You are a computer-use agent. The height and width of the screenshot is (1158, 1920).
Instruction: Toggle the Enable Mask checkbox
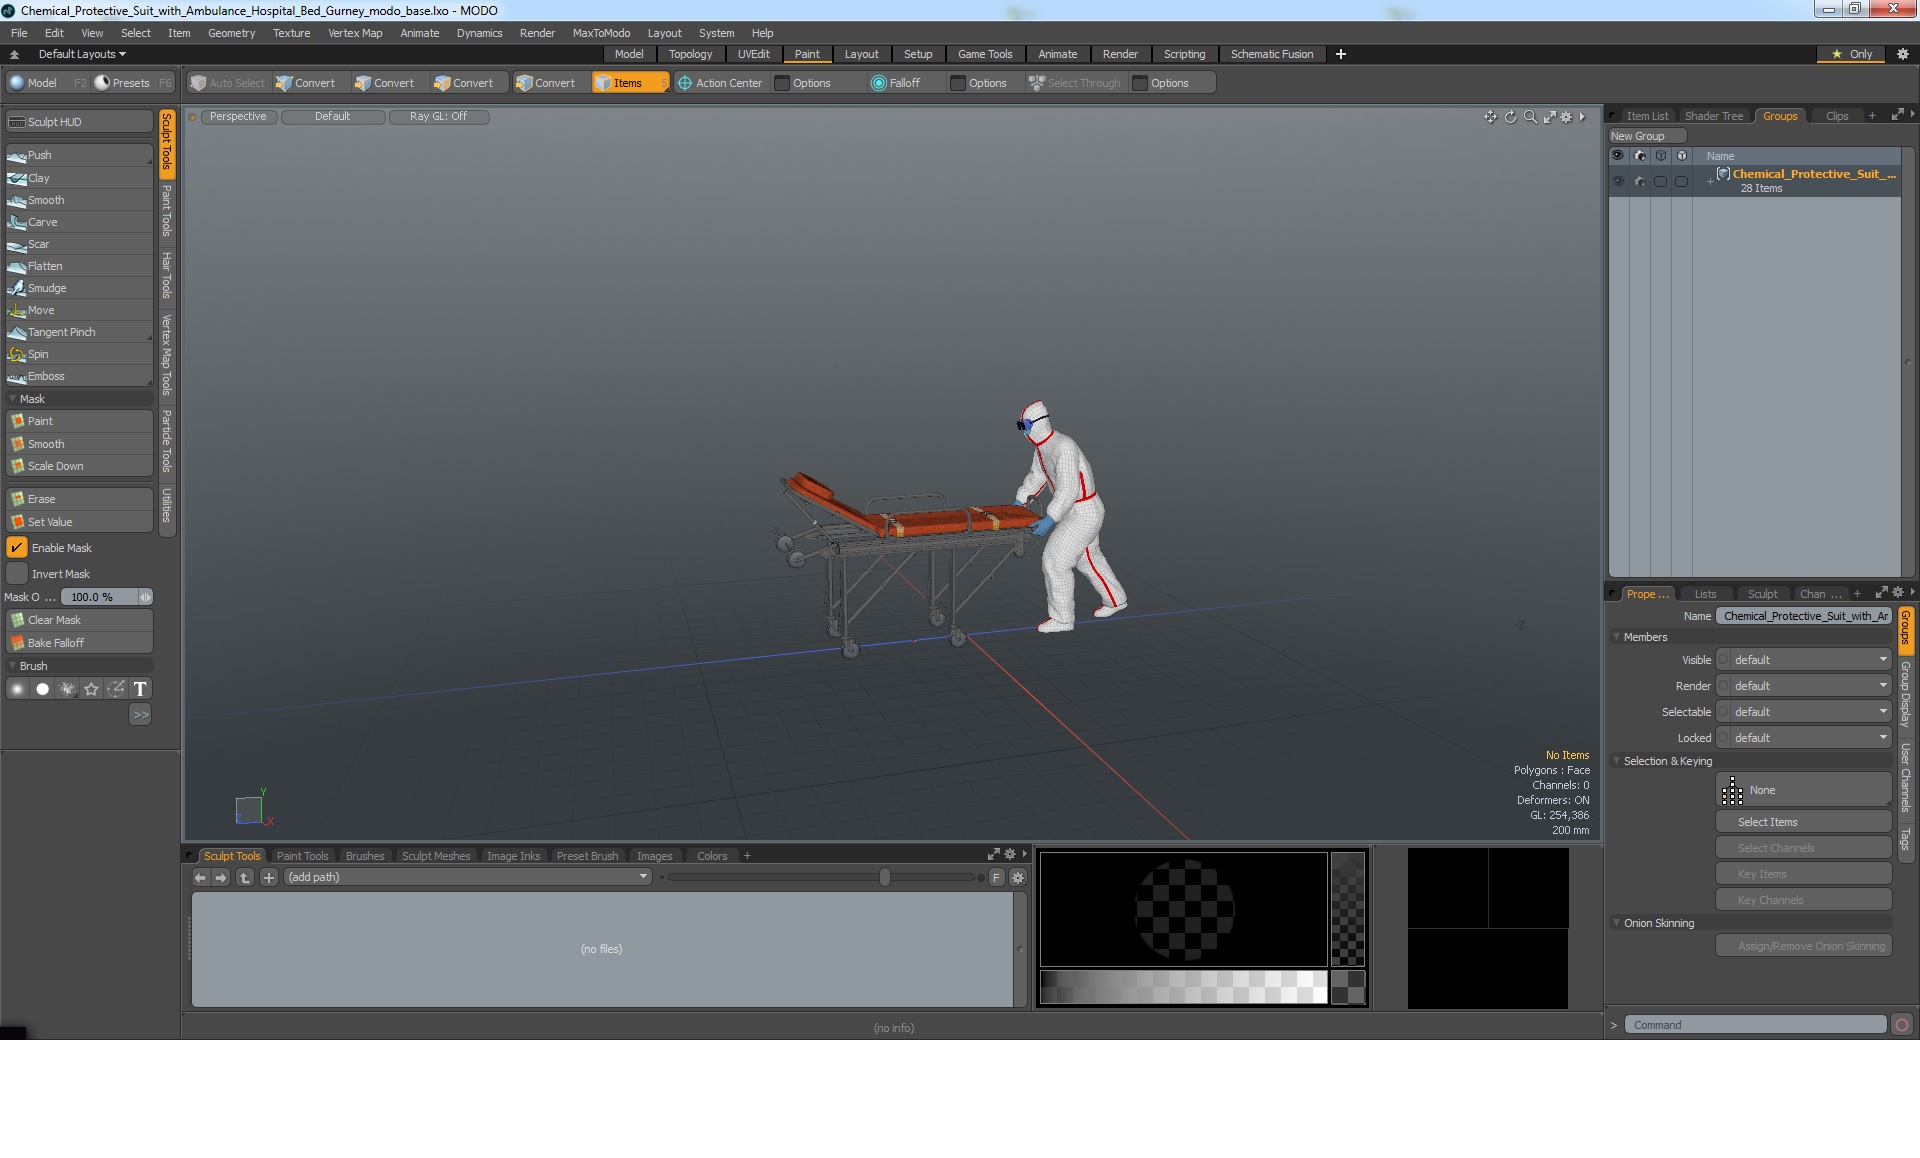tap(17, 548)
